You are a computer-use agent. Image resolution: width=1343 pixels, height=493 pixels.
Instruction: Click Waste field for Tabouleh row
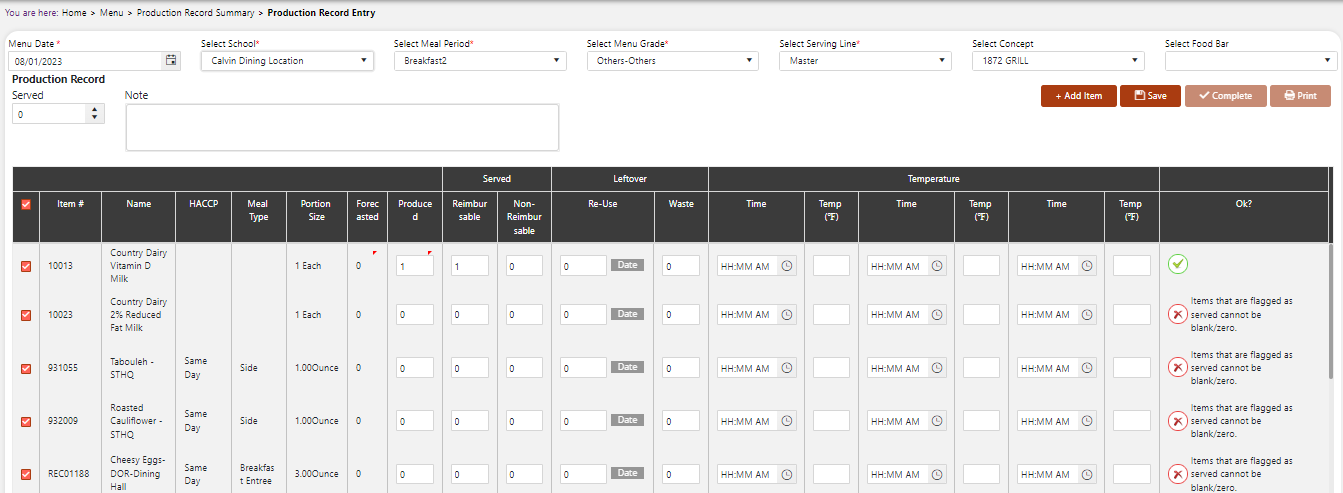(681, 368)
